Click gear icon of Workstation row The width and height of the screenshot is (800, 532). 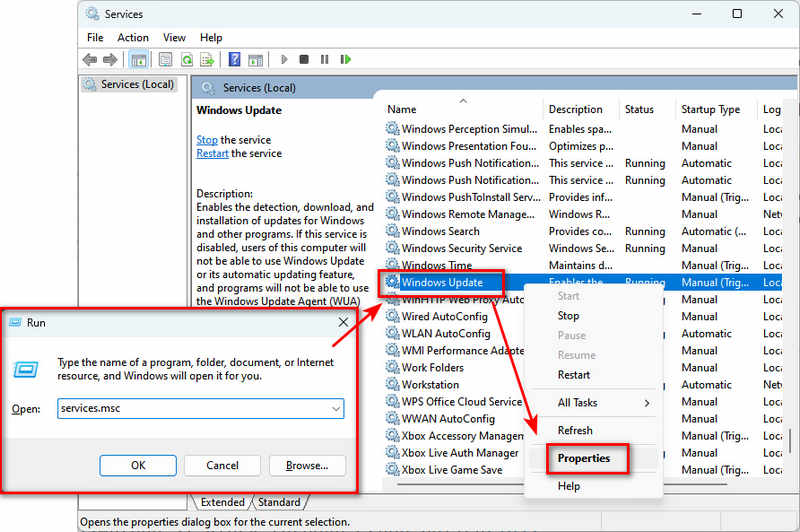[392, 384]
